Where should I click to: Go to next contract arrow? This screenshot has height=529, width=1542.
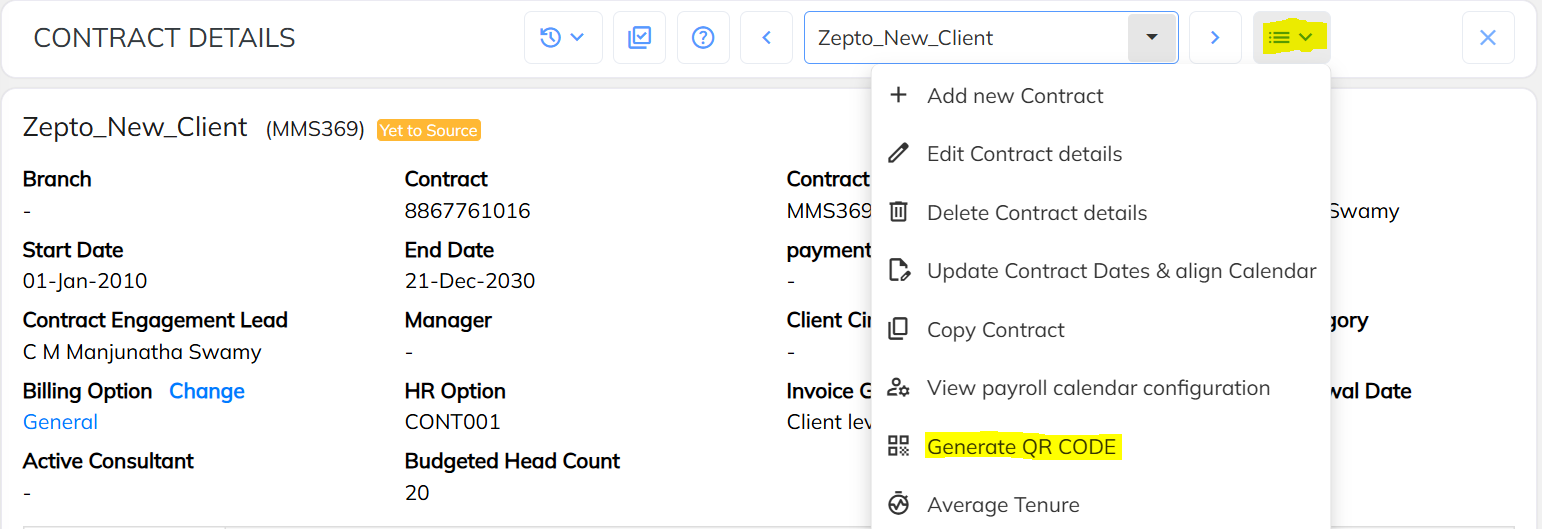click(x=1215, y=38)
